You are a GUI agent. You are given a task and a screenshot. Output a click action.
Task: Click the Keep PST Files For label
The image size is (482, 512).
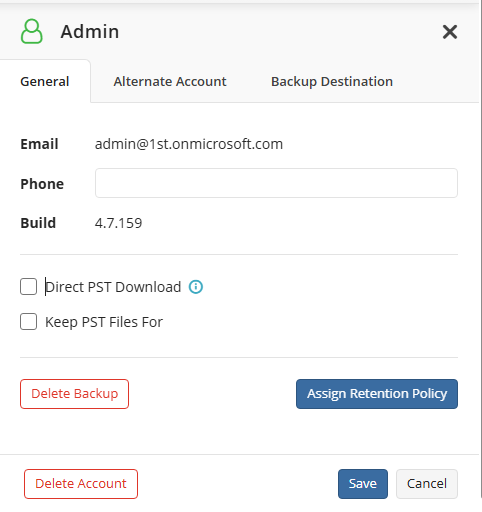[x=104, y=322]
